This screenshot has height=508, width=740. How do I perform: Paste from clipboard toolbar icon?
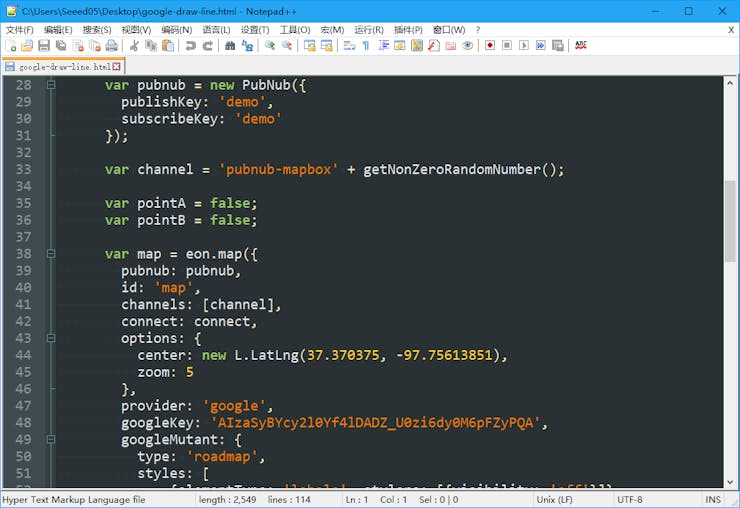[168, 45]
